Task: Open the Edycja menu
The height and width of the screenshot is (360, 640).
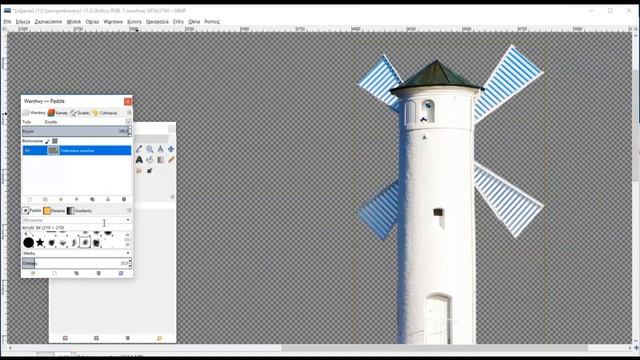Action: [x=23, y=22]
